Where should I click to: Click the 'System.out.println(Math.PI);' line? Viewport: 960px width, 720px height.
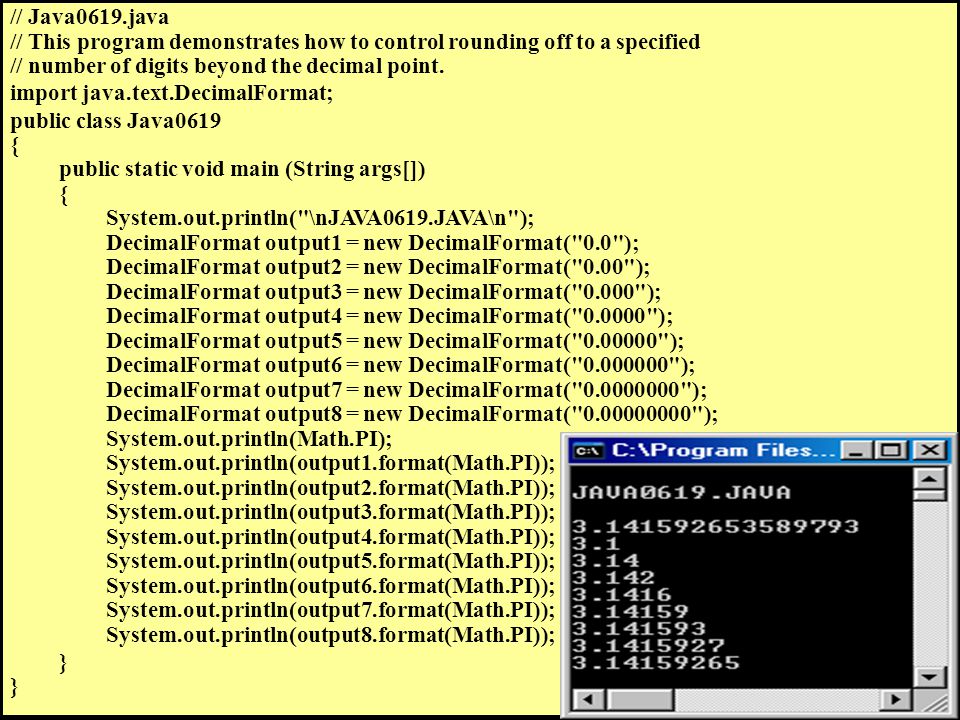(x=249, y=439)
